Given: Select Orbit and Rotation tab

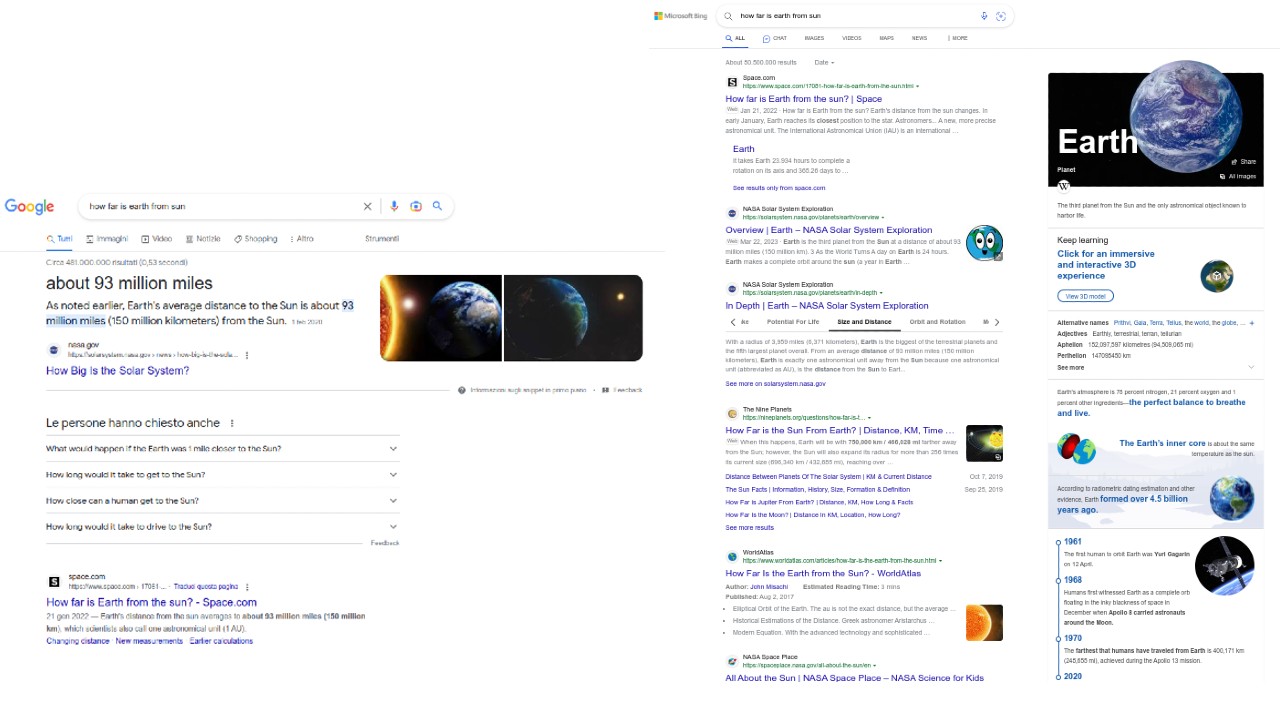Looking at the screenshot, I should [x=937, y=322].
